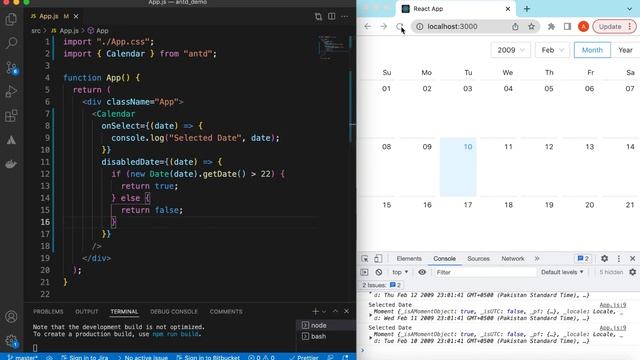Clear the console

point(379,272)
